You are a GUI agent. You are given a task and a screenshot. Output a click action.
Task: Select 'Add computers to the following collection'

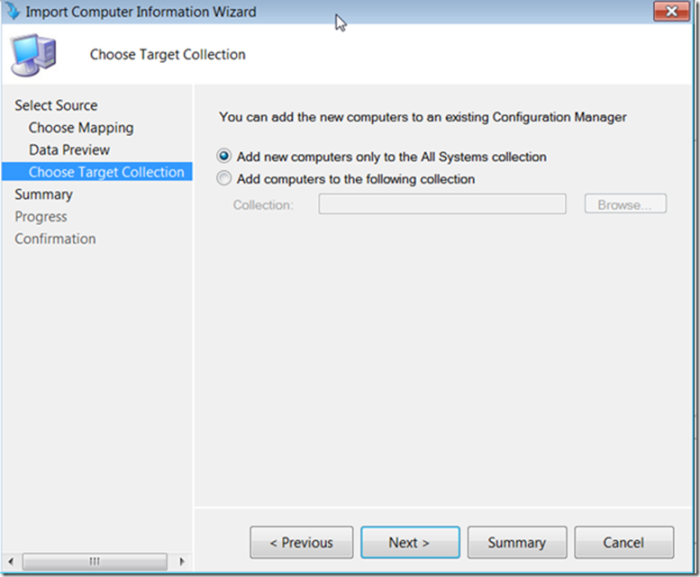tap(224, 179)
